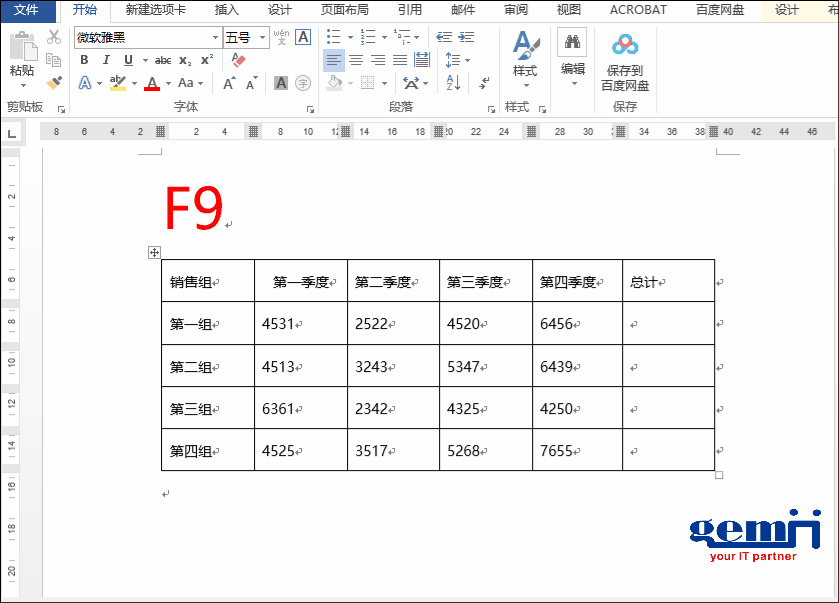Open the Paragraph dialog launcher
Screen dimensions: 839x603
(x=491, y=109)
